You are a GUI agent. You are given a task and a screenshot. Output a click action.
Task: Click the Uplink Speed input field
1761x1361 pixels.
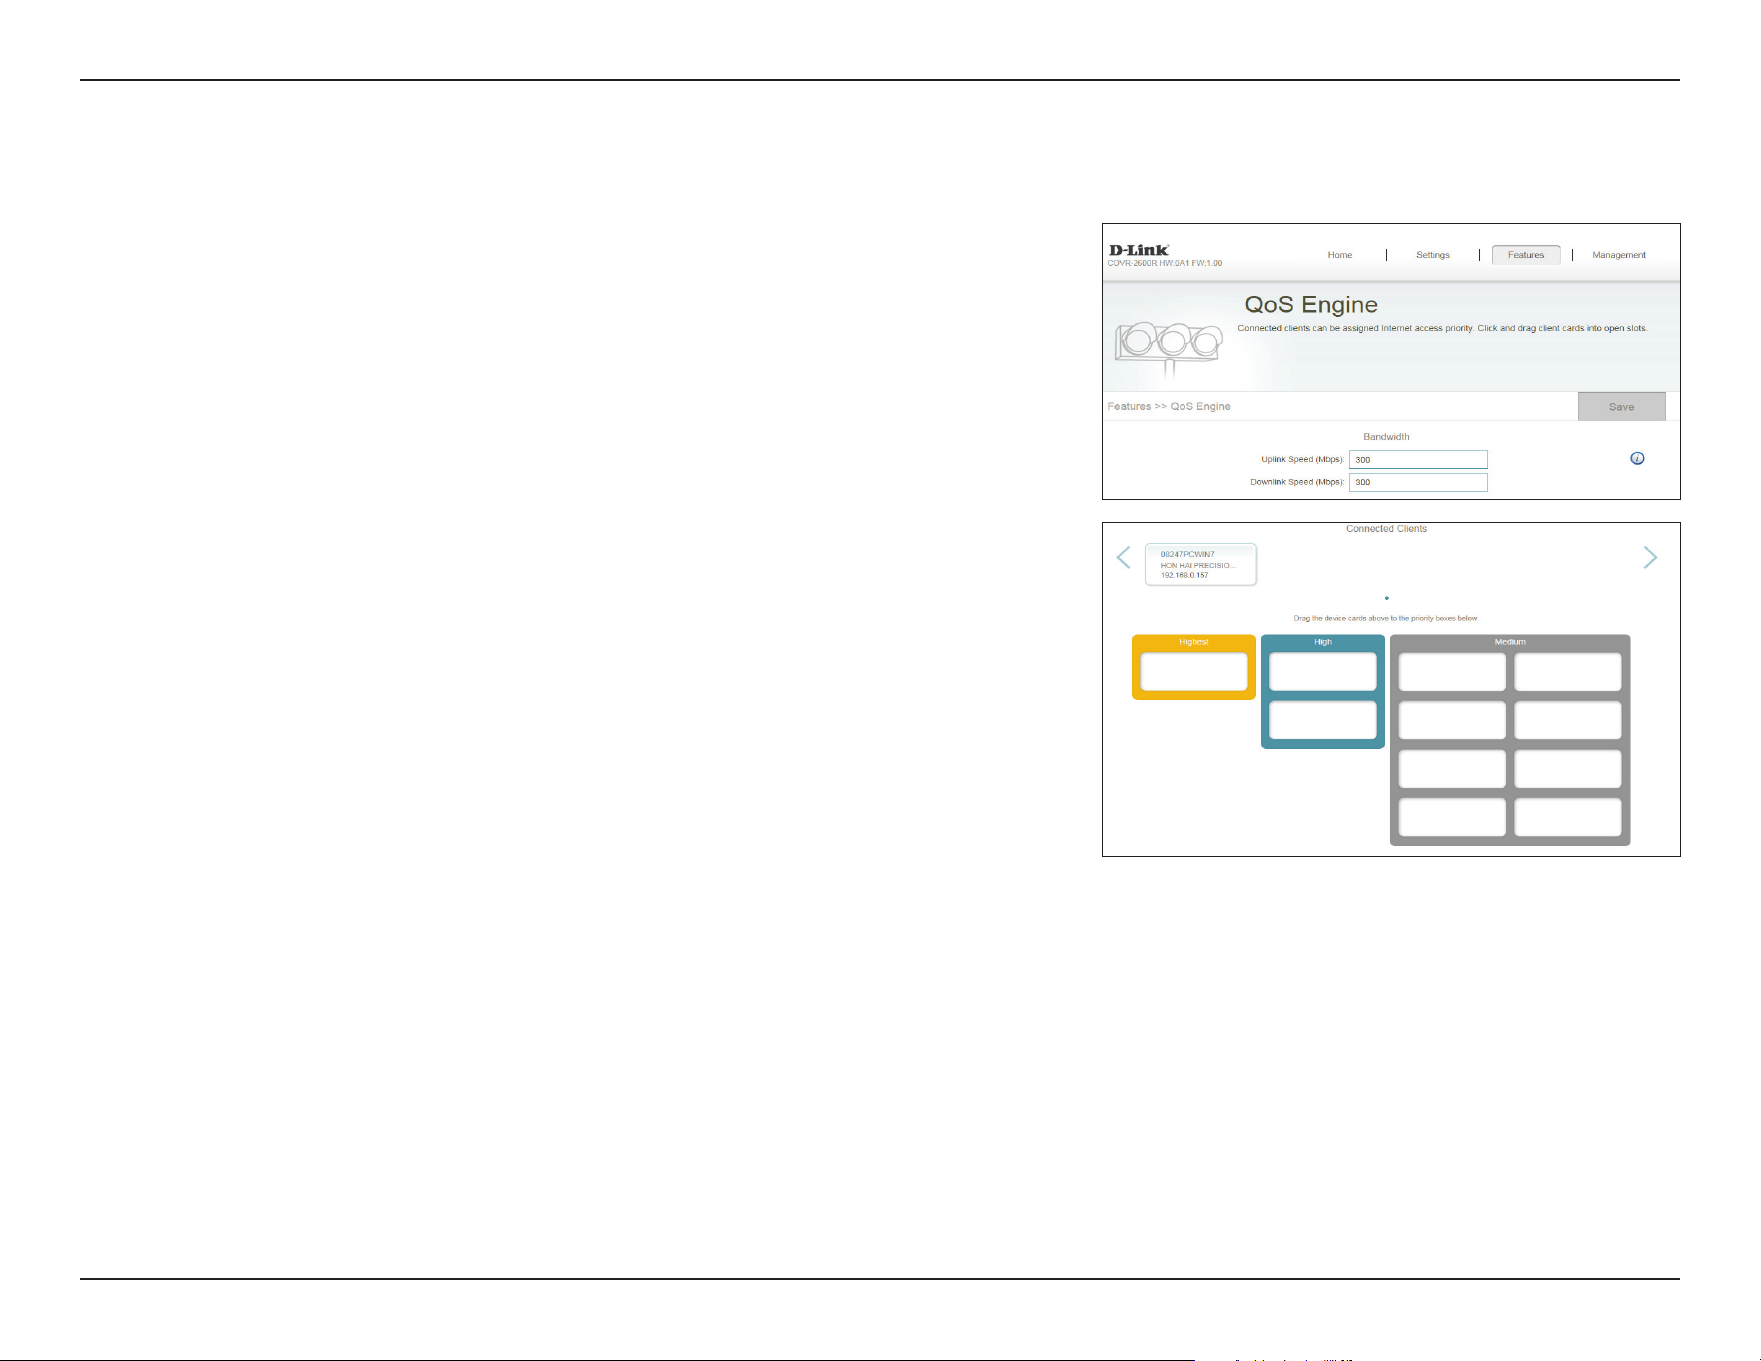(1418, 459)
